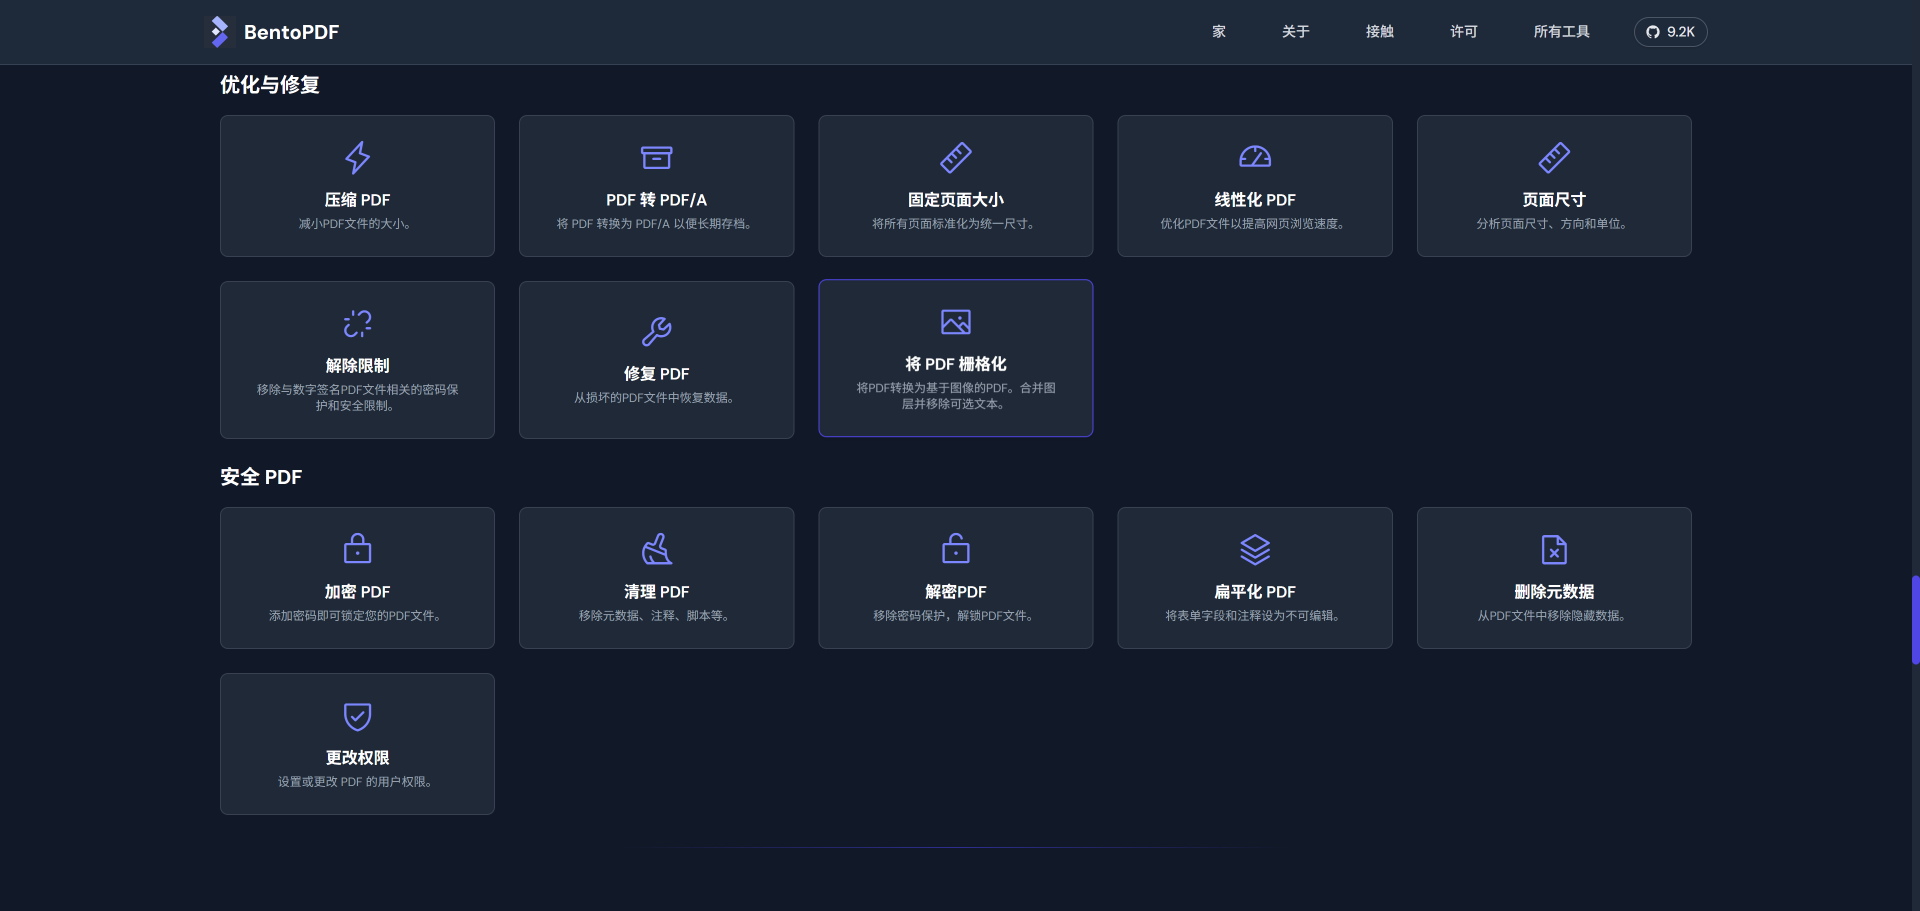This screenshot has height=911, width=1920.
Task: Click the 解密PDF unlock tool
Action: coord(954,578)
